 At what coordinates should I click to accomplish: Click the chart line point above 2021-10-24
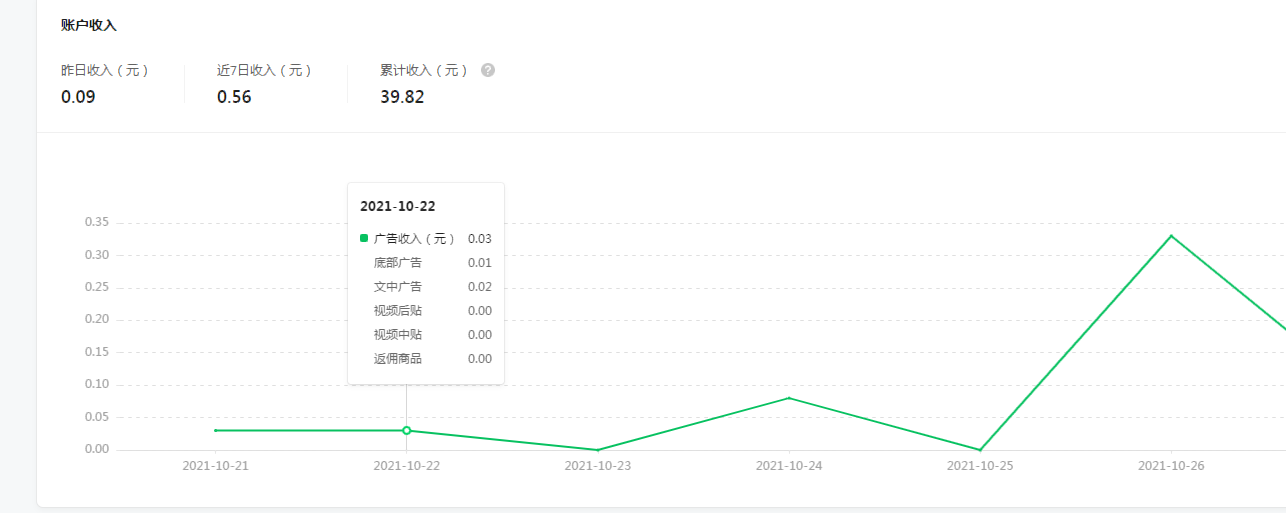click(x=789, y=398)
